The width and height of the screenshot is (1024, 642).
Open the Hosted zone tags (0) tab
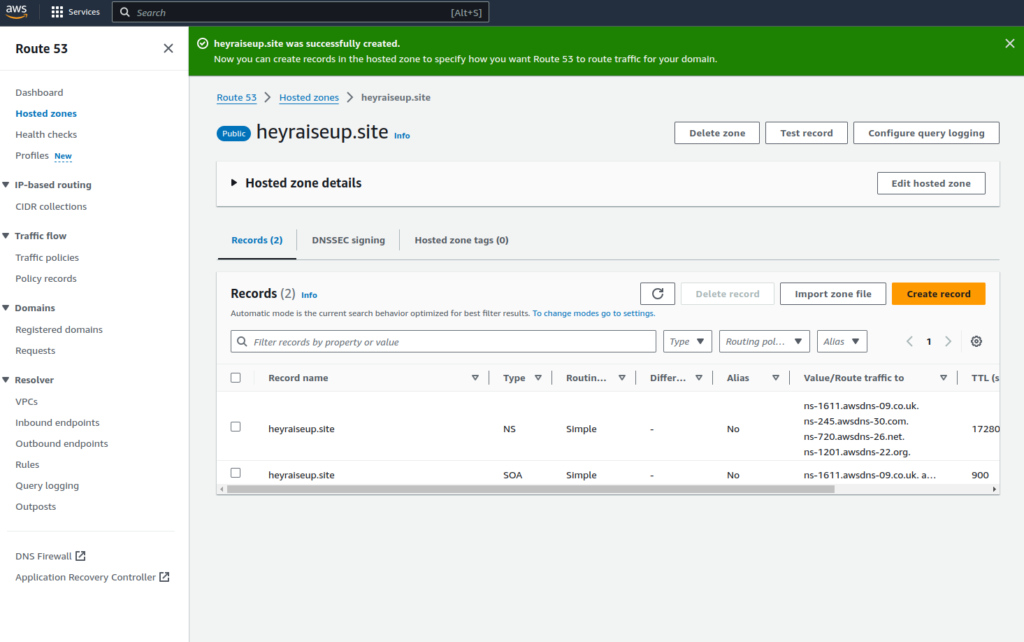pyautogui.click(x=461, y=240)
